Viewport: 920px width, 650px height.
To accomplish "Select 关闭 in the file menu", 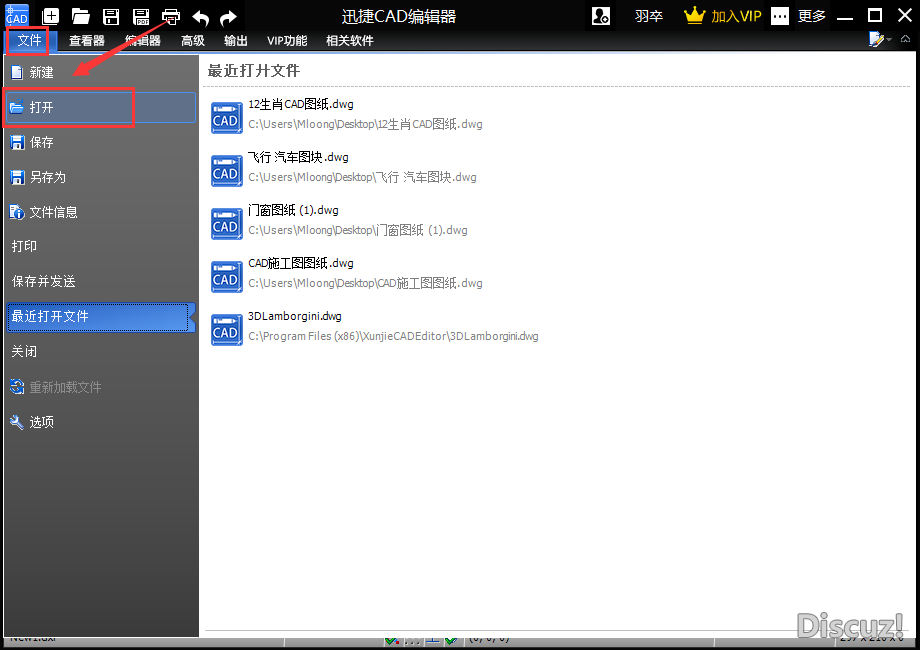I will click(x=25, y=352).
